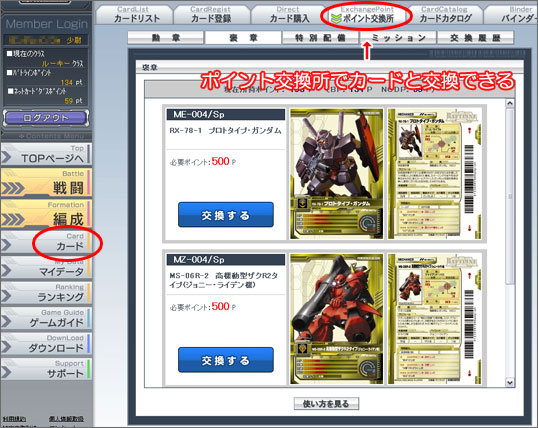Select the ミッション sub-tab
Image resolution: width=538 pixels, height=428 pixels.
click(398, 38)
